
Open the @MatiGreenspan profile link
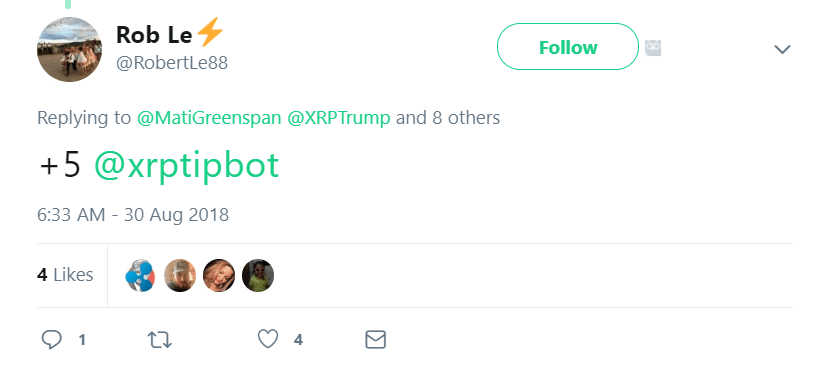point(209,118)
